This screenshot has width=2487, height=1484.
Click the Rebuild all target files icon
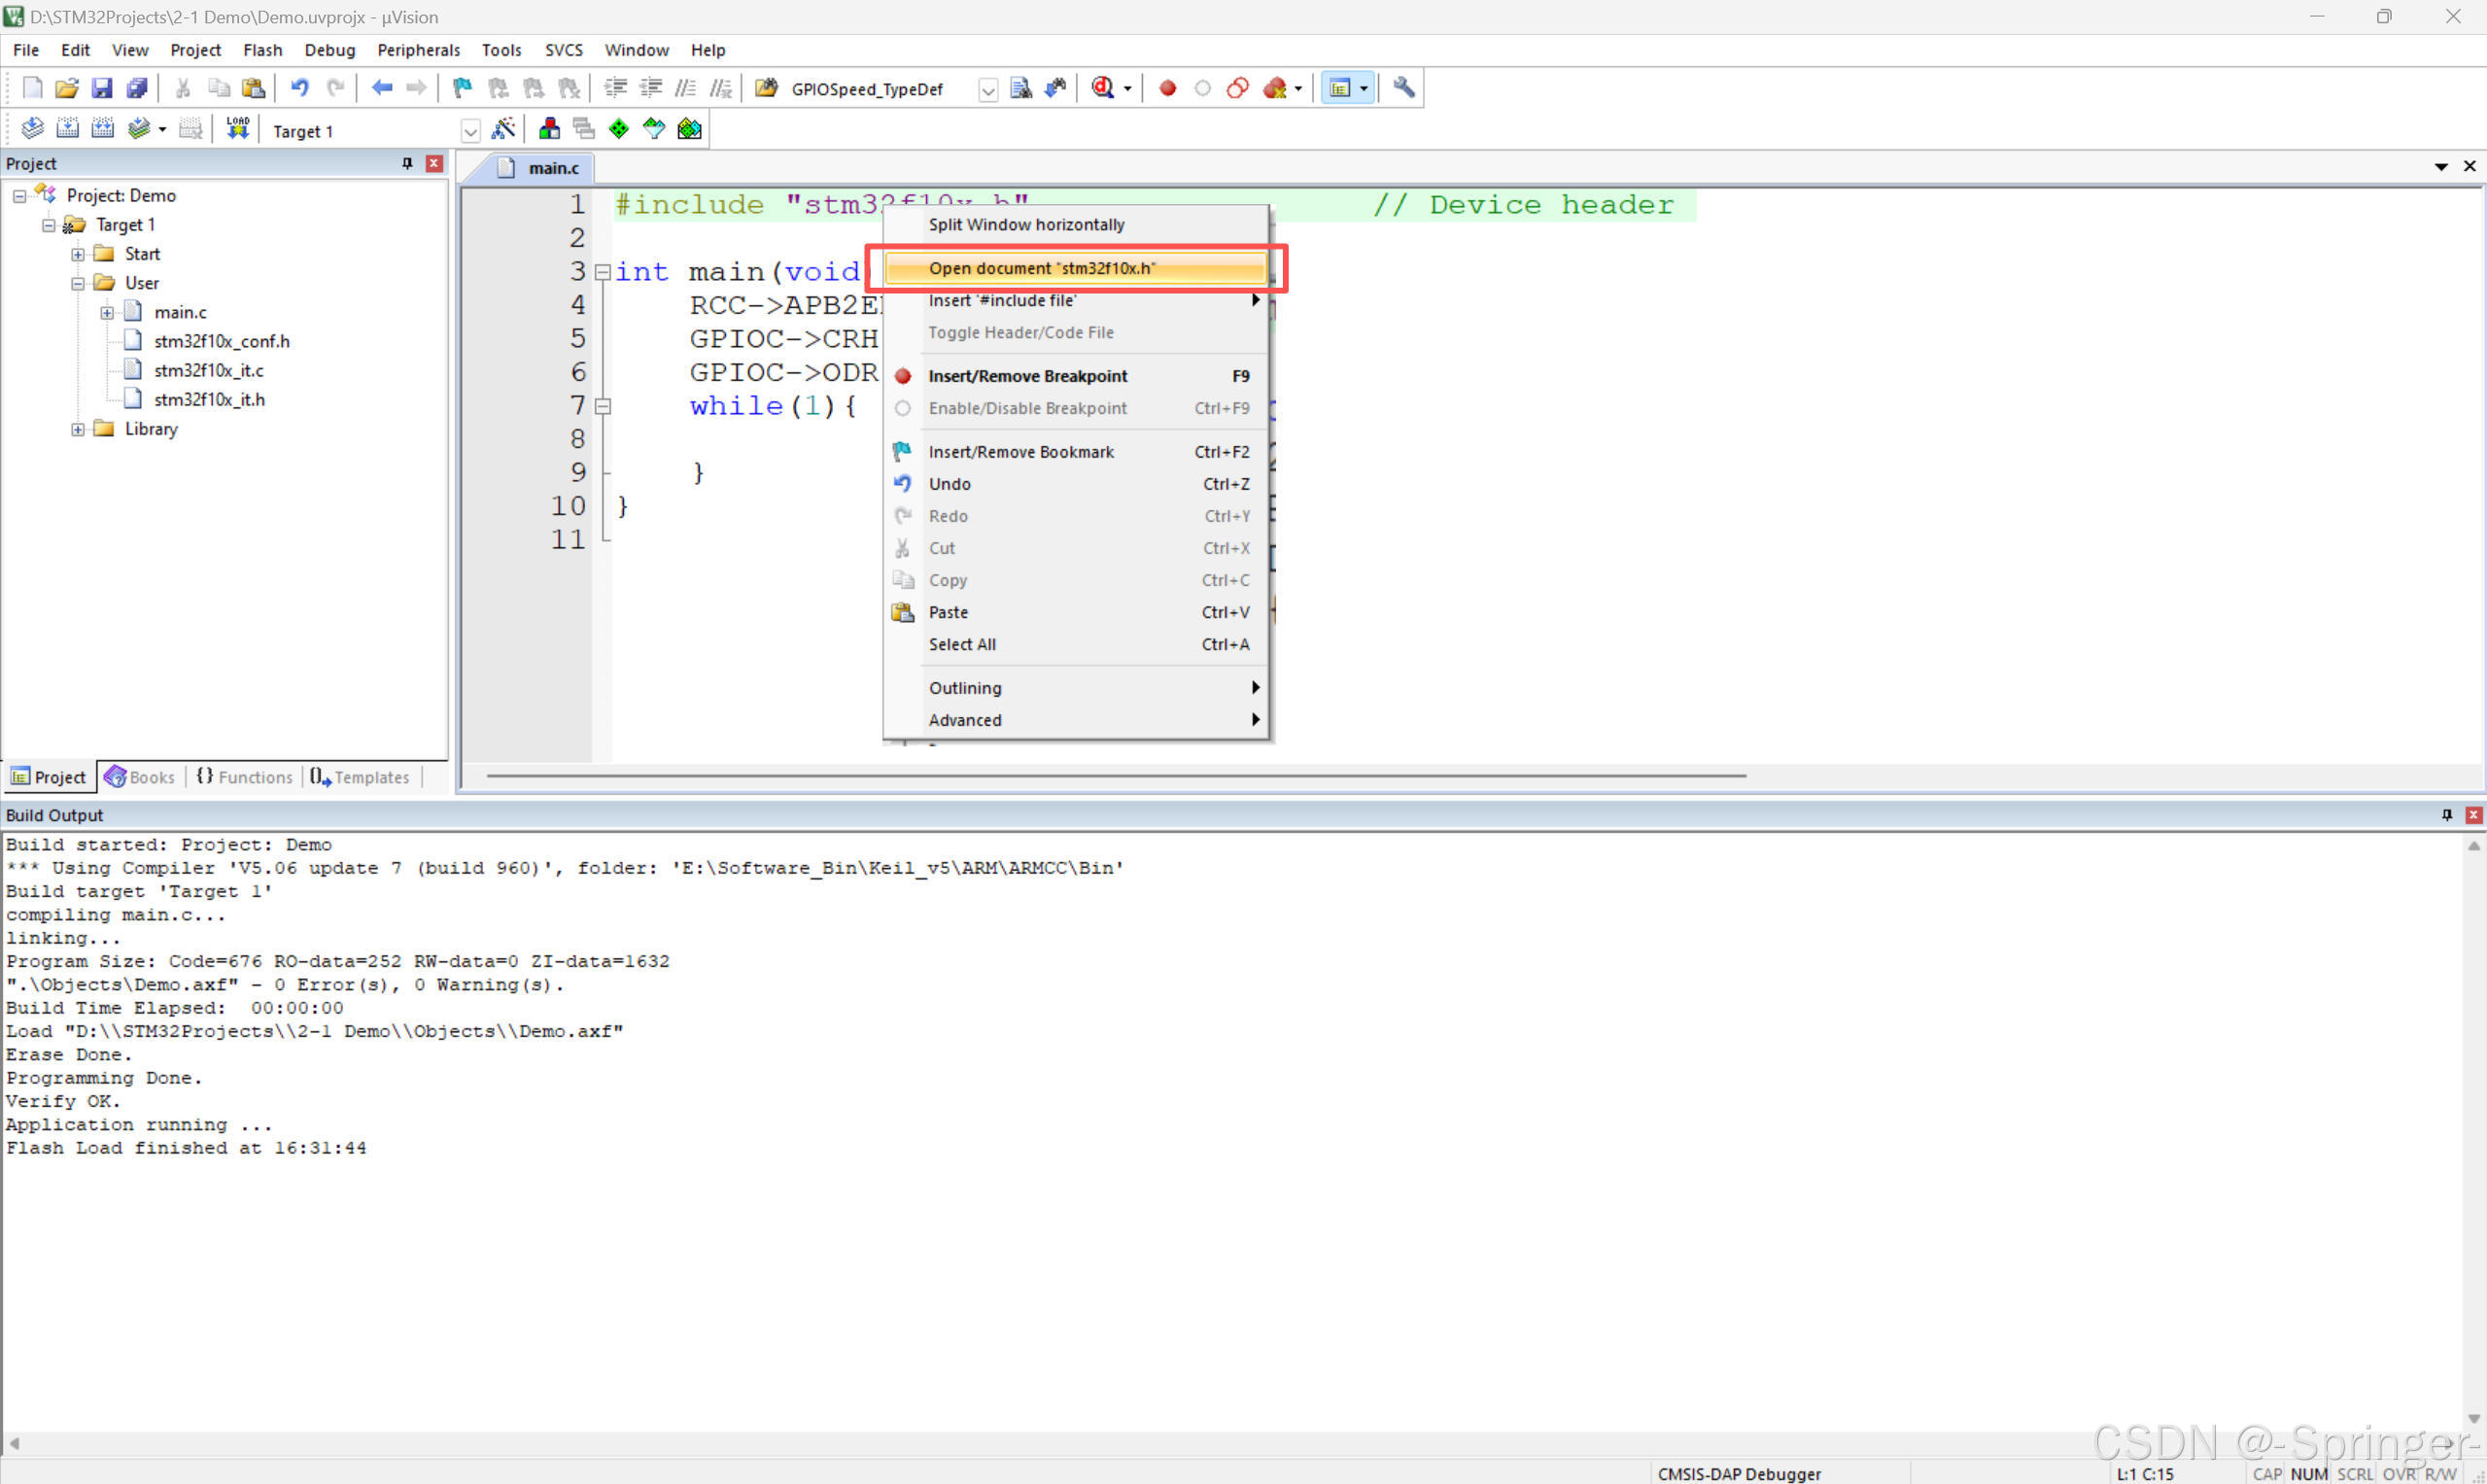coord(102,129)
